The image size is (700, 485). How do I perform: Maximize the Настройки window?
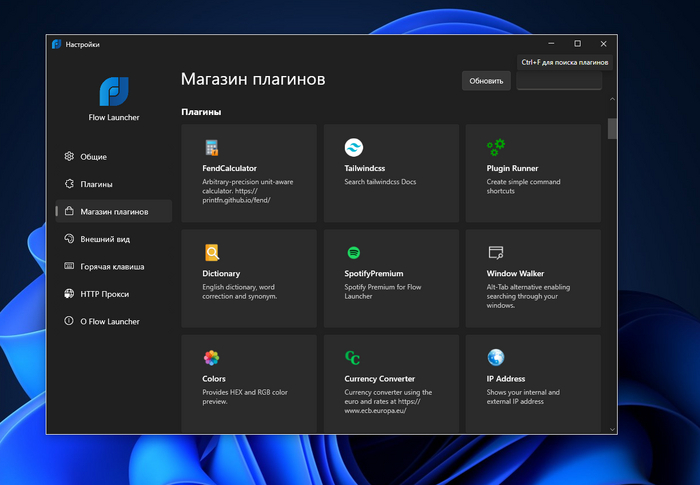(x=577, y=44)
